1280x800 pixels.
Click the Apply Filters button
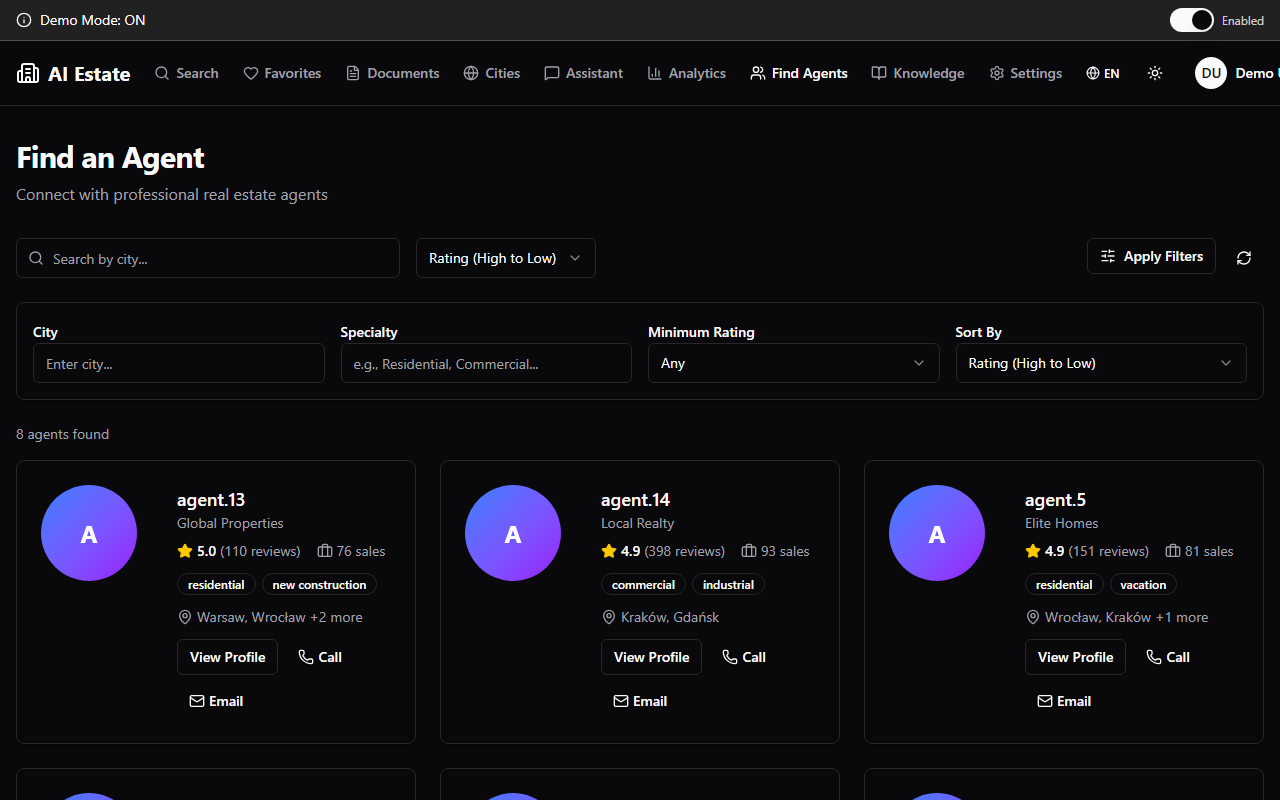coord(1152,256)
